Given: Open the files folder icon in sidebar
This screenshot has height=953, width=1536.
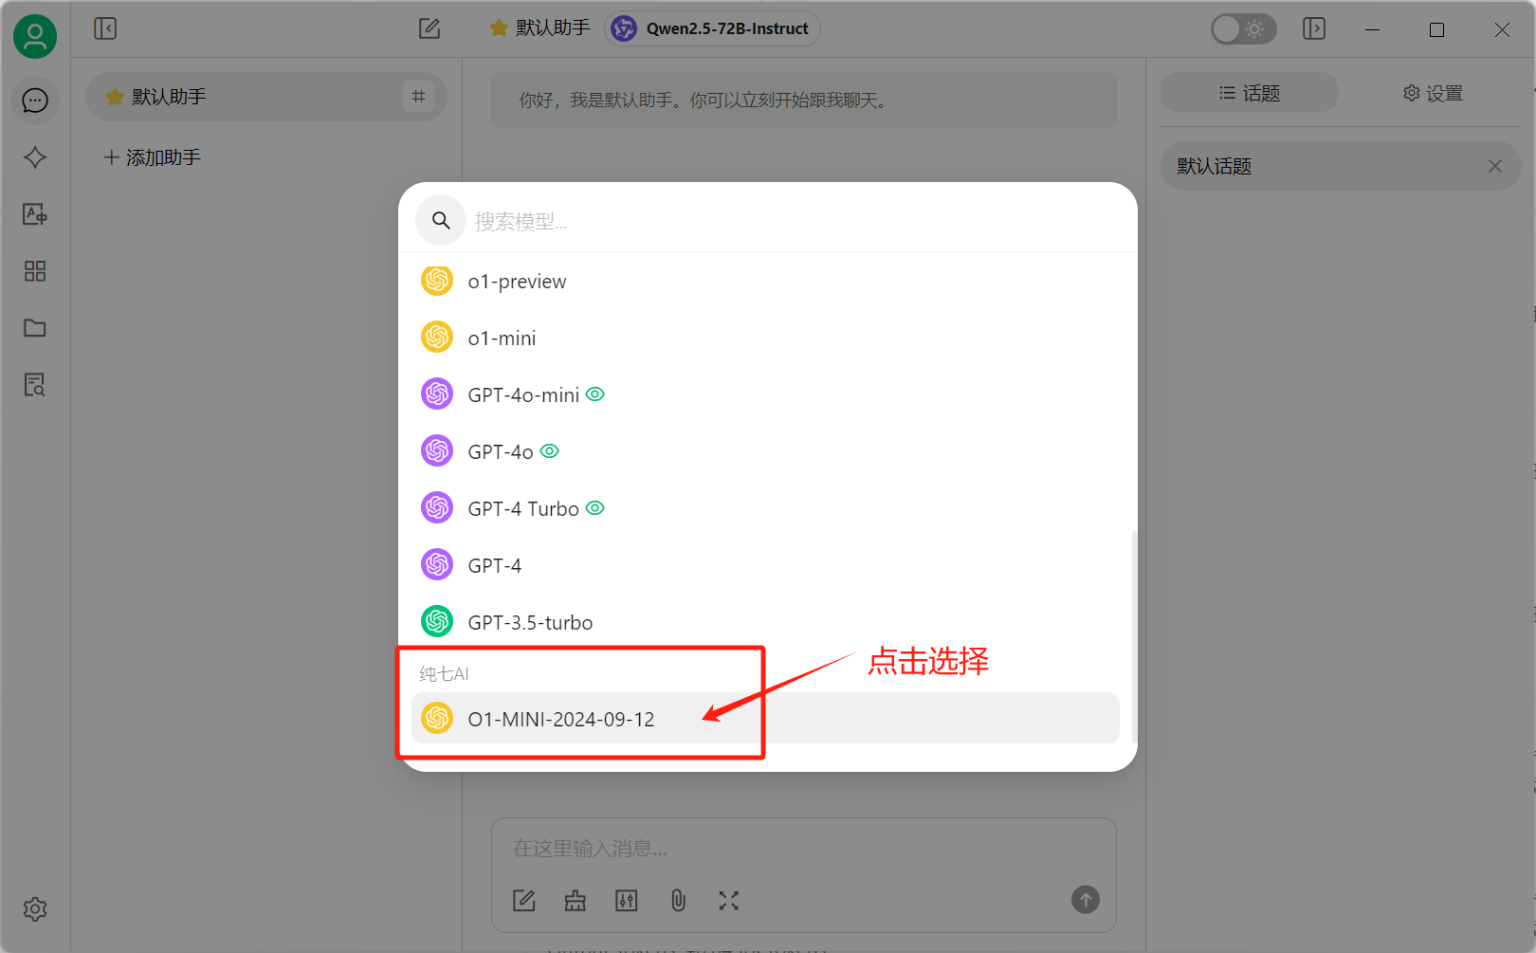Looking at the screenshot, I should 35,328.
